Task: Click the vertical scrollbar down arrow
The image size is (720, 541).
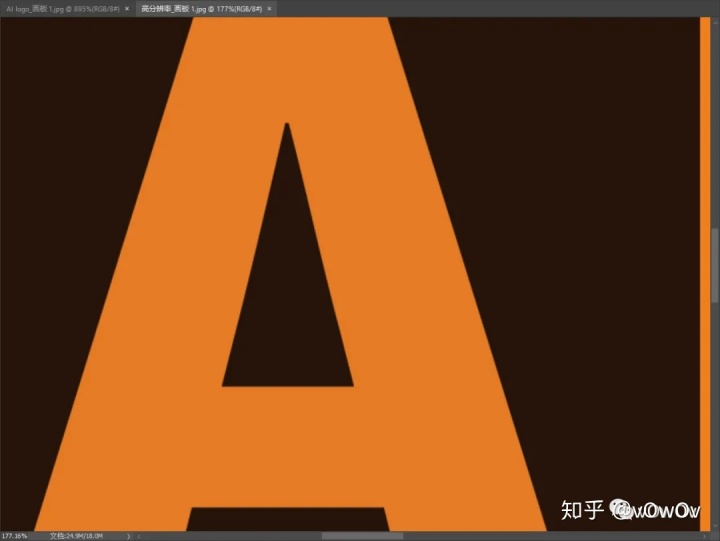Action: pyautogui.click(x=715, y=526)
